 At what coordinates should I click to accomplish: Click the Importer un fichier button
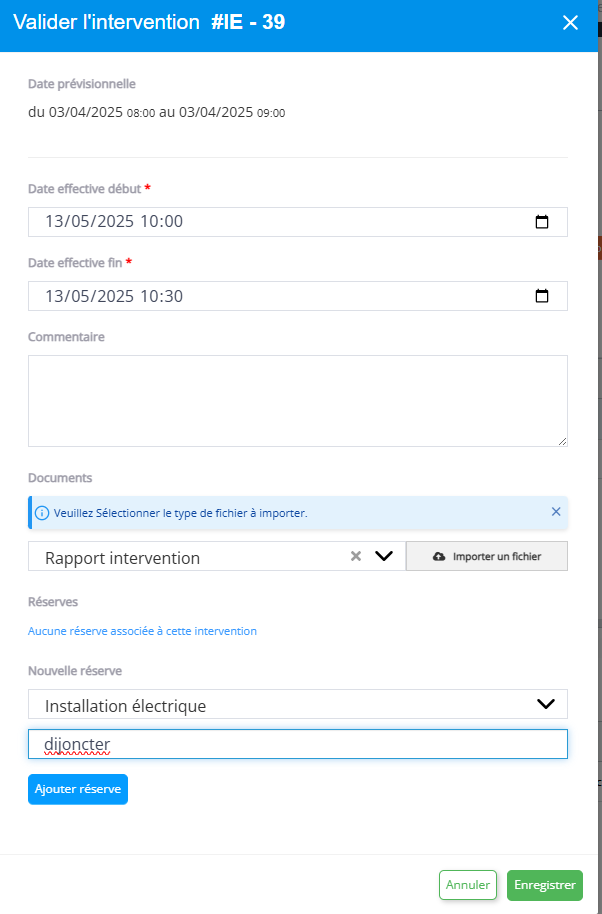tap(487, 556)
